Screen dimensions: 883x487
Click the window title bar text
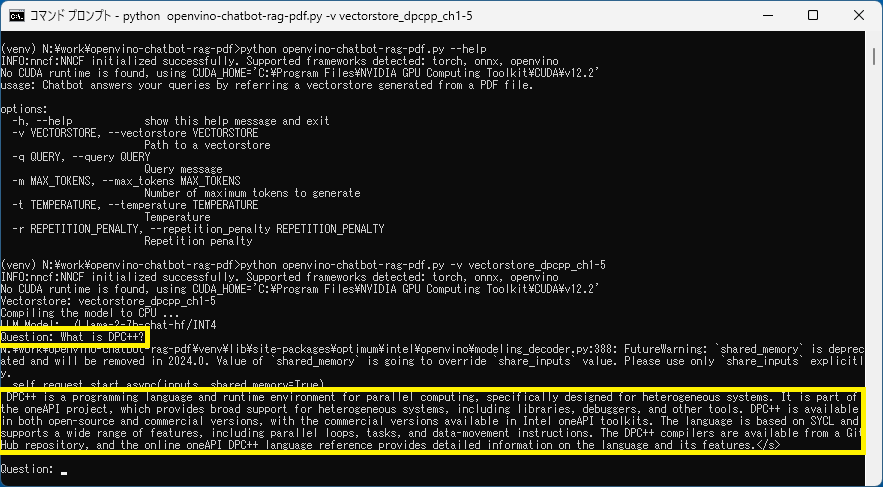pos(251,16)
